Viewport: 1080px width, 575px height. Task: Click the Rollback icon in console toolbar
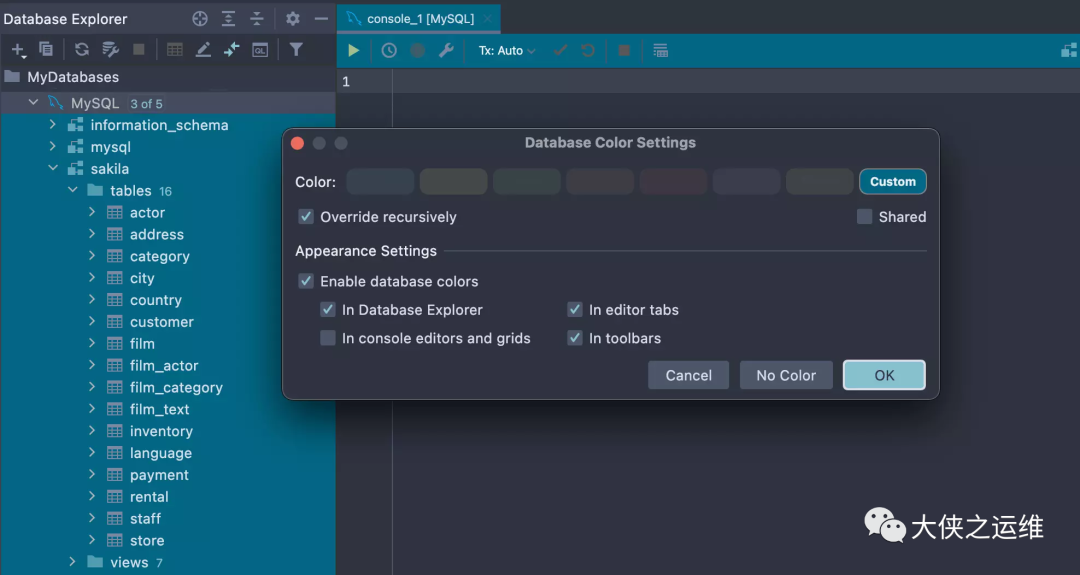click(588, 50)
